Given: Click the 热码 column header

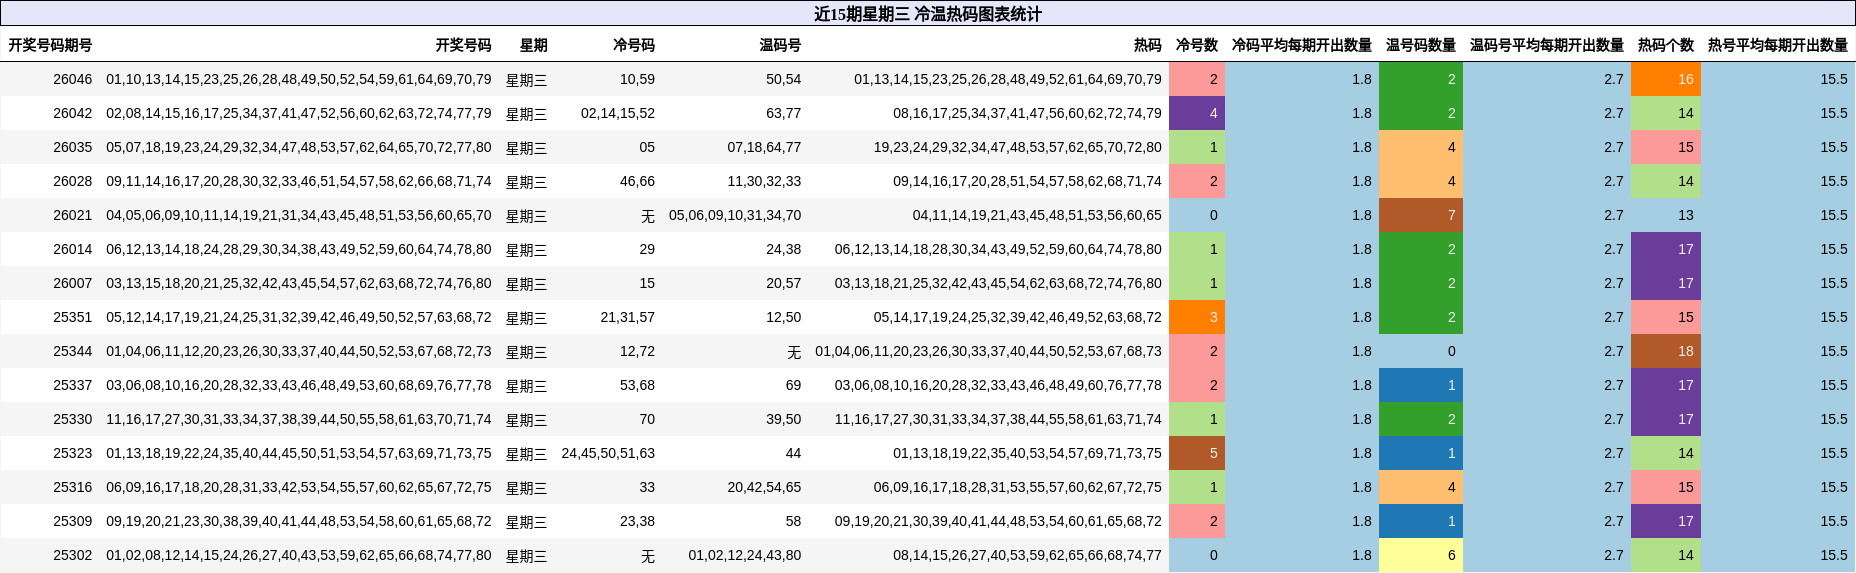Looking at the screenshot, I should pyautogui.click(x=1147, y=45).
